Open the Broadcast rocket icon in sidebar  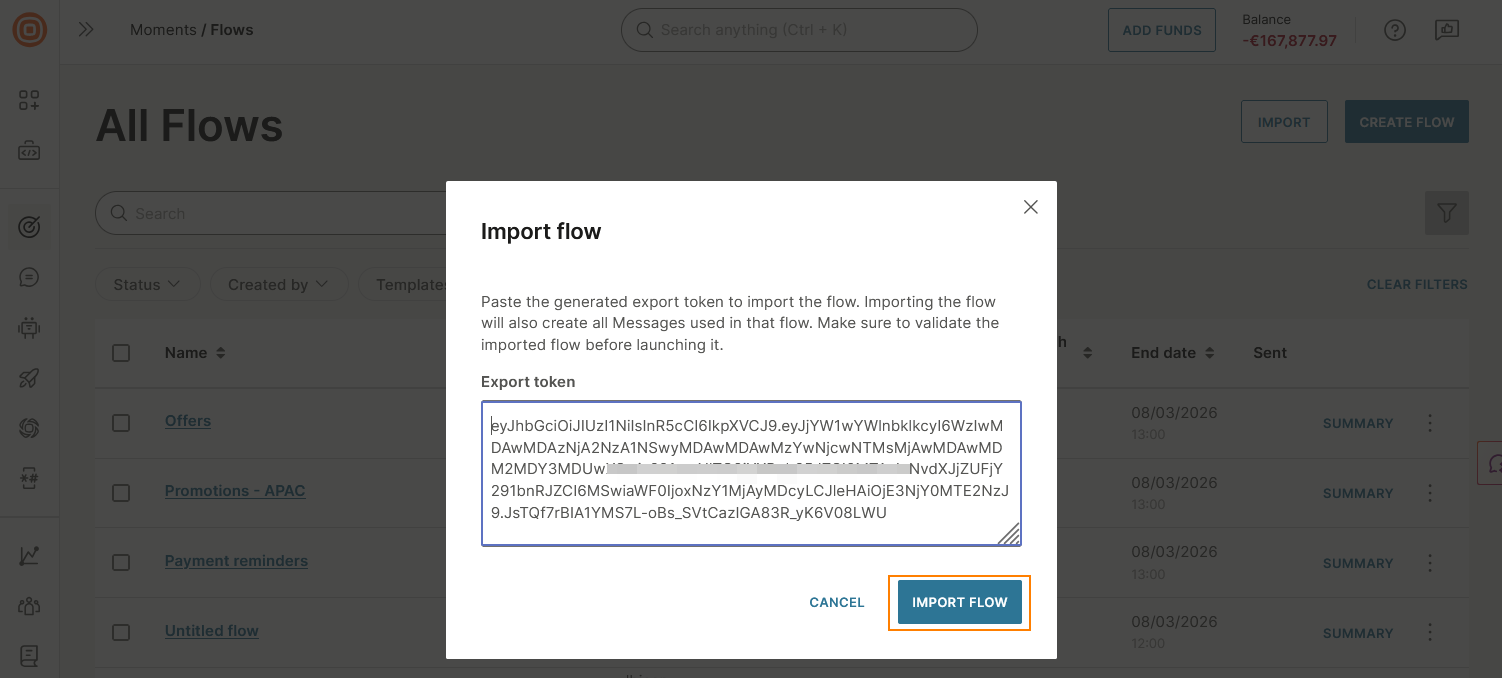(x=30, y=377)
